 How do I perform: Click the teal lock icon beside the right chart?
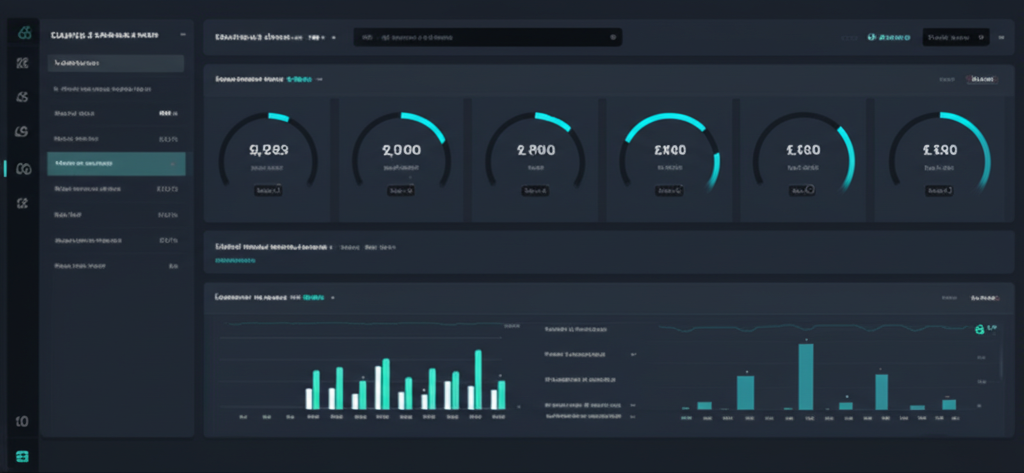[979, 330]
